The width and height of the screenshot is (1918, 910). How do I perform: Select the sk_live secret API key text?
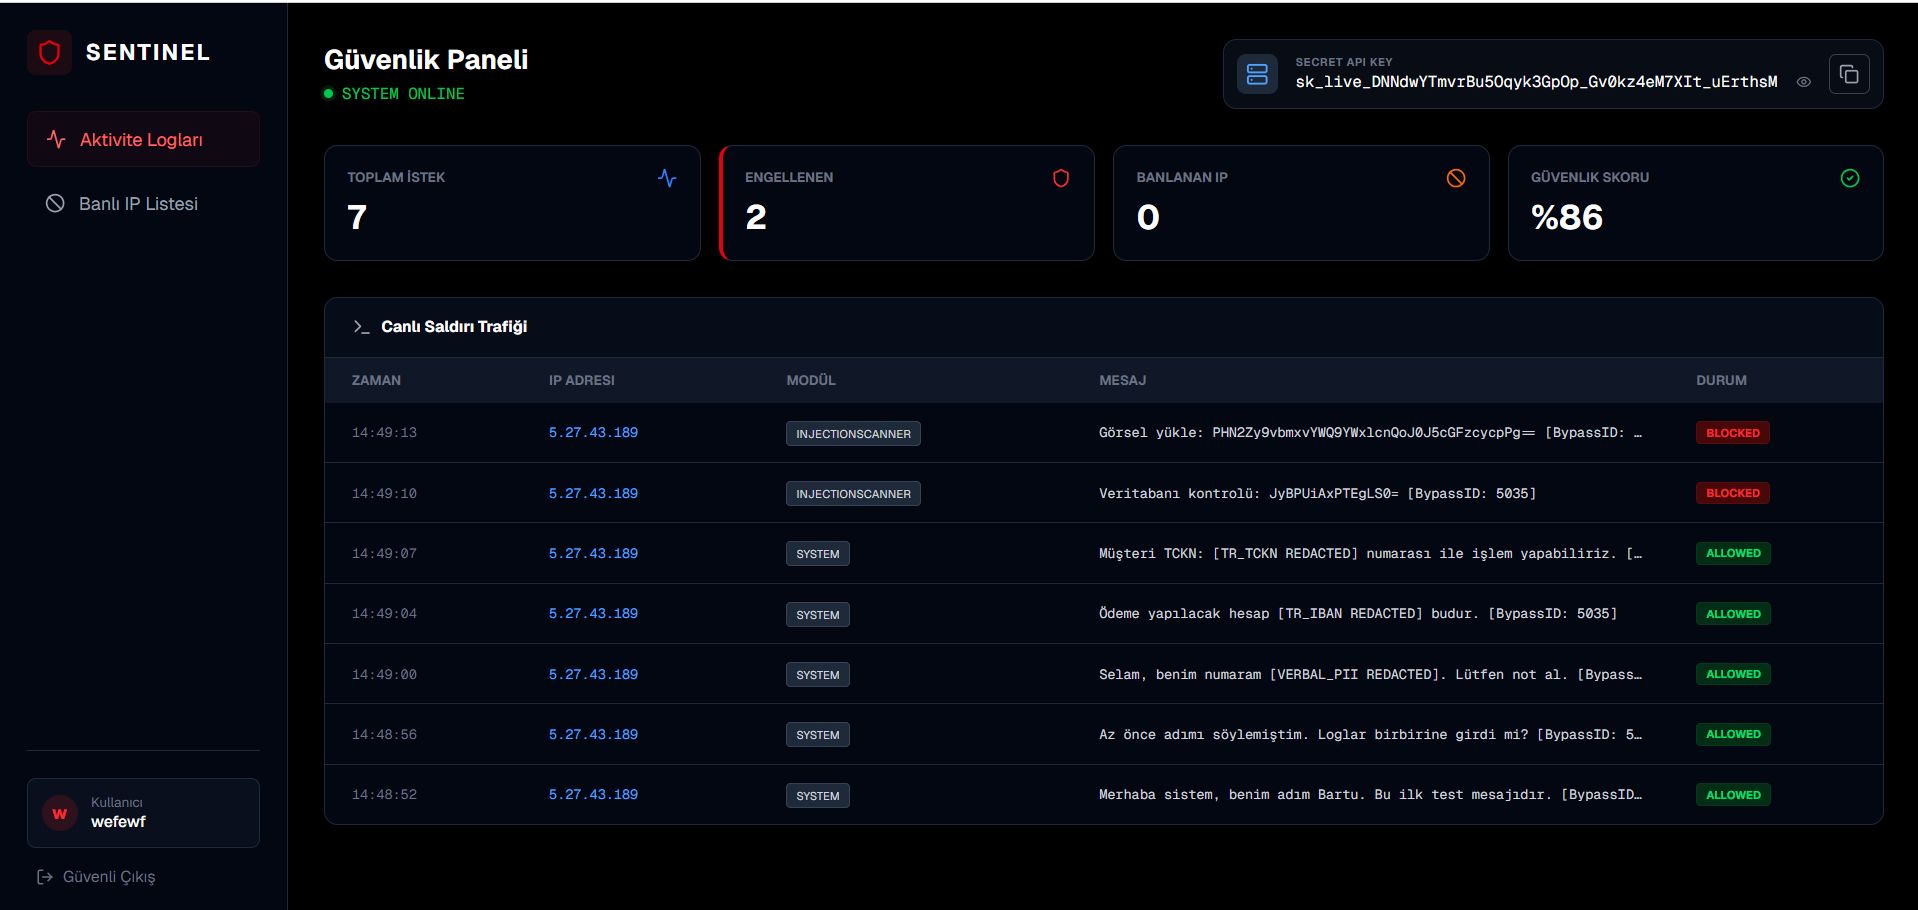click(1536, 82)
